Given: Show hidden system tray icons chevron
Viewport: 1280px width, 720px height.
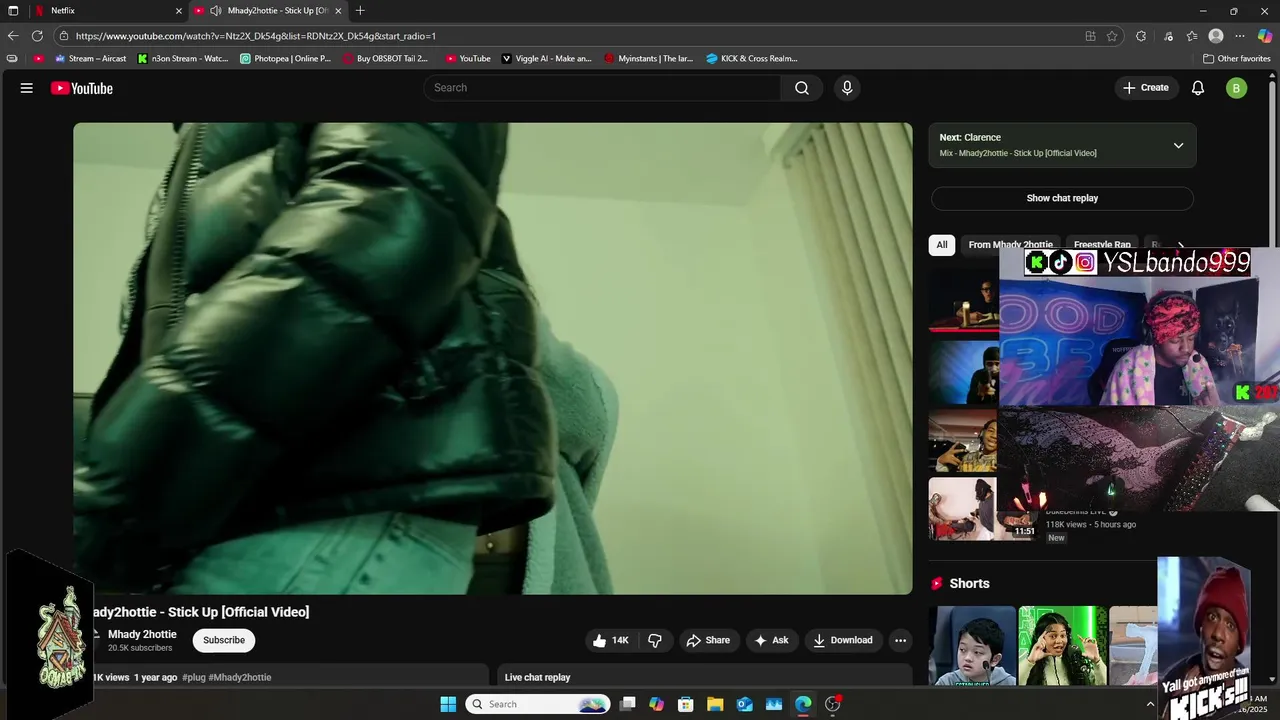Looking at the screenshot, I should point(1150,704).
